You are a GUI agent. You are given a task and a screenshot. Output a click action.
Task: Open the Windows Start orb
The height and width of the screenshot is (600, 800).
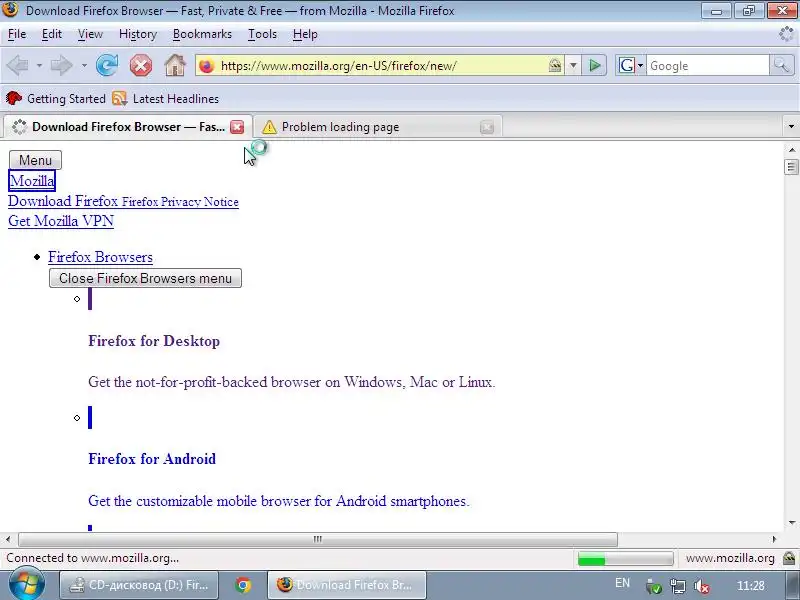[x=27, y=584]
